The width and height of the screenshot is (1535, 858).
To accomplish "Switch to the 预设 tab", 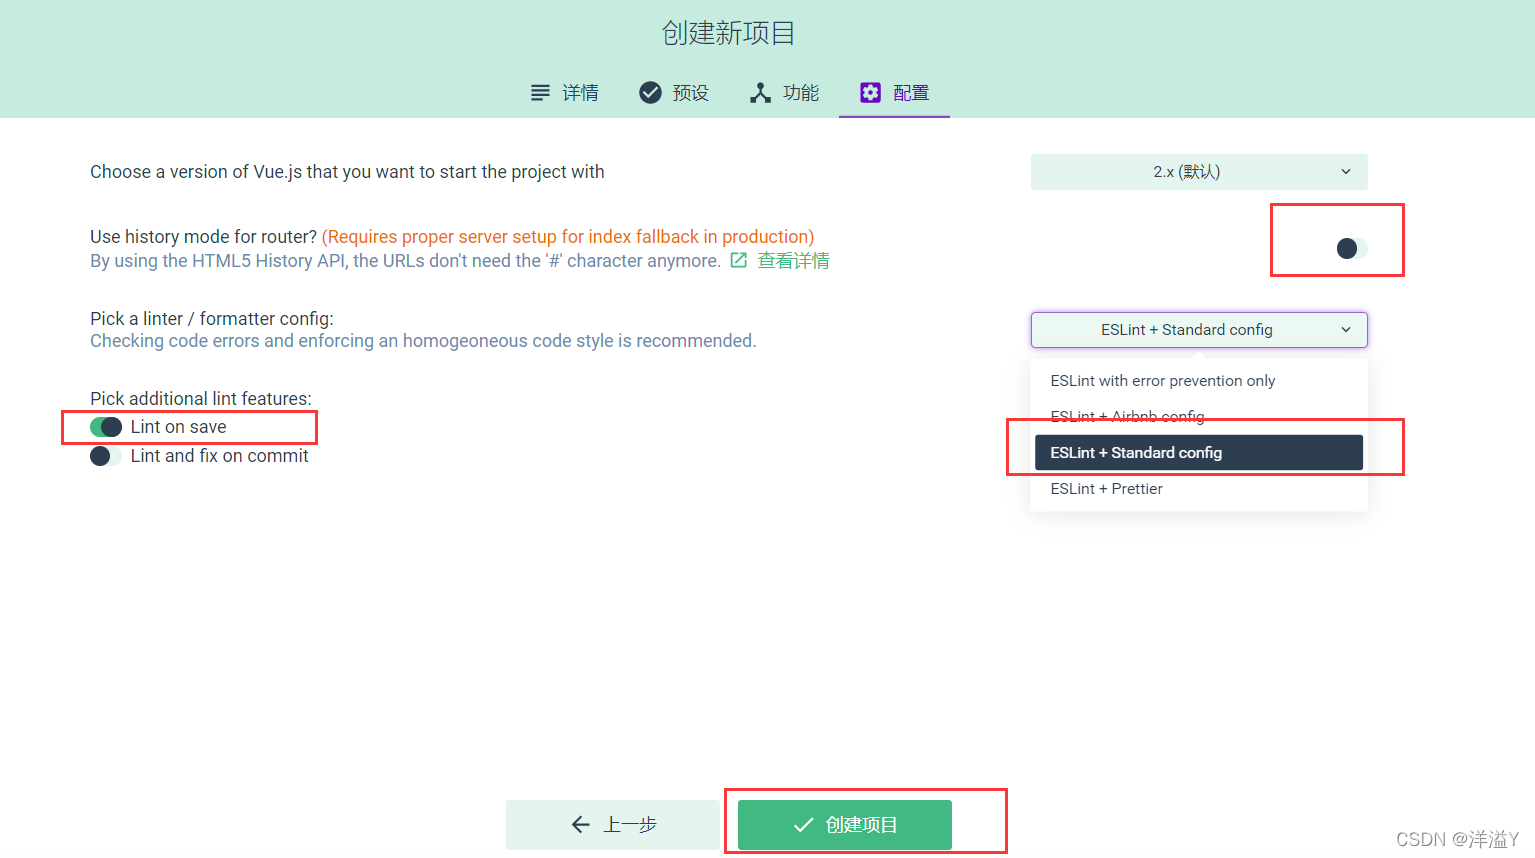I will click(674, 93).
